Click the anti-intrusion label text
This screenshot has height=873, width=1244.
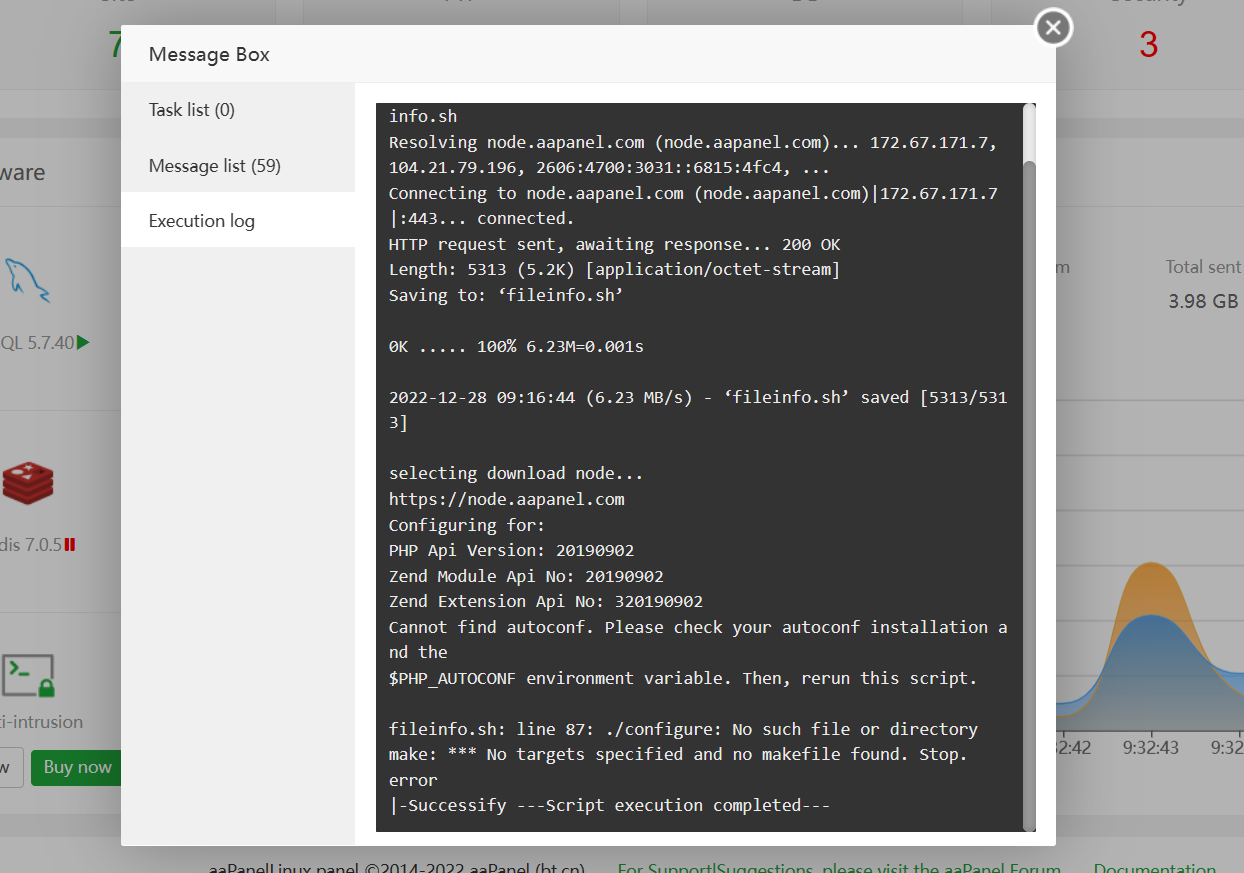[x=42, y=722]
